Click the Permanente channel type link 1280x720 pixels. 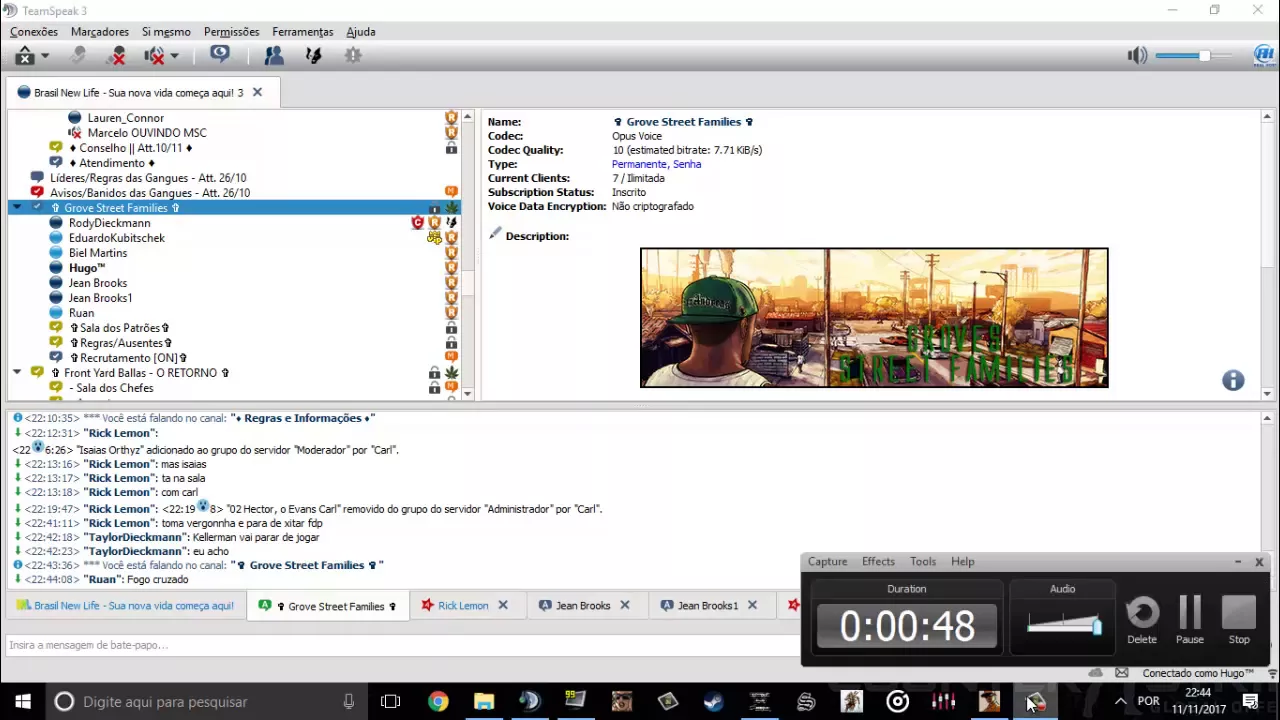639,164
